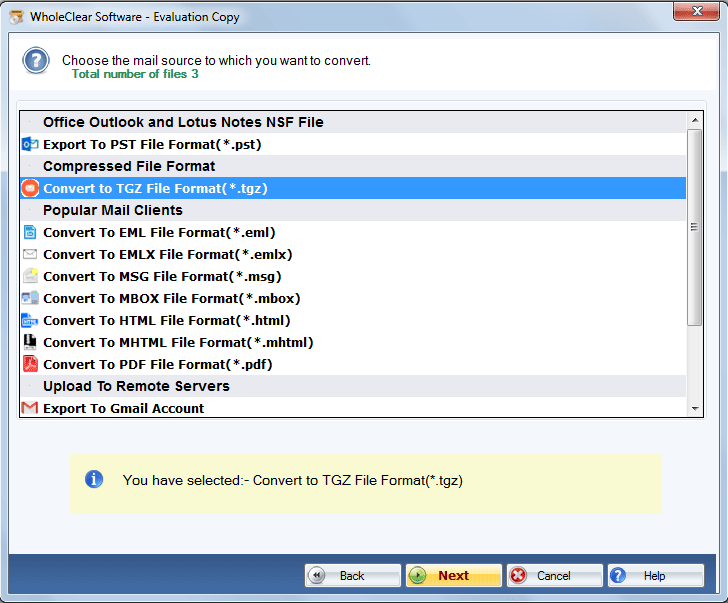Select Convert to TGZ File Format(*.tgz) row
Image resolution: width=728 pixels, height=603 pixels.
(353, 188)
